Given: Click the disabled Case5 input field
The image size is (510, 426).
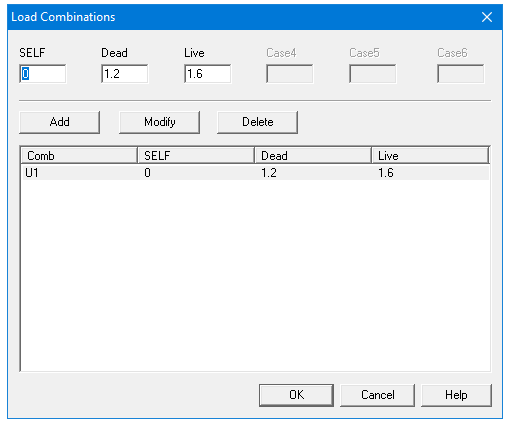Looking at the screenshot, I should click(373, 74).
